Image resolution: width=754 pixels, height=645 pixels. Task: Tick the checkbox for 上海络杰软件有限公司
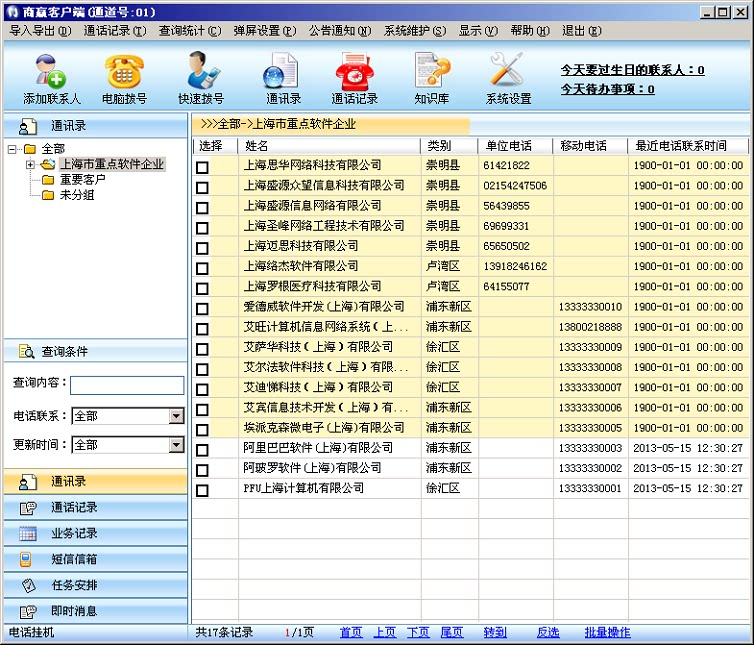click(x=202, y=268)
